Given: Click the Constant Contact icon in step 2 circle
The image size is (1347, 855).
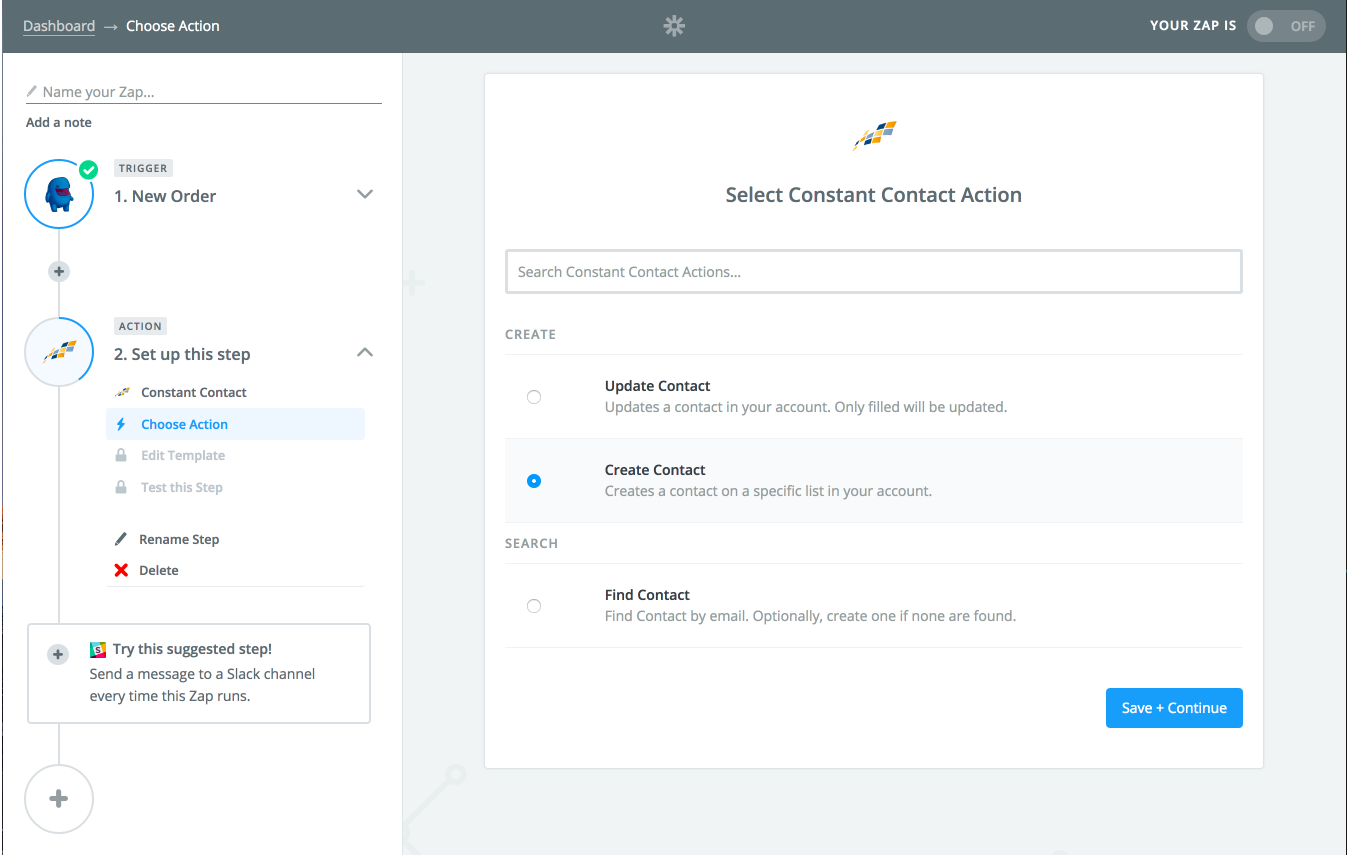Looking at the screenshot, I should coord(59,352).
